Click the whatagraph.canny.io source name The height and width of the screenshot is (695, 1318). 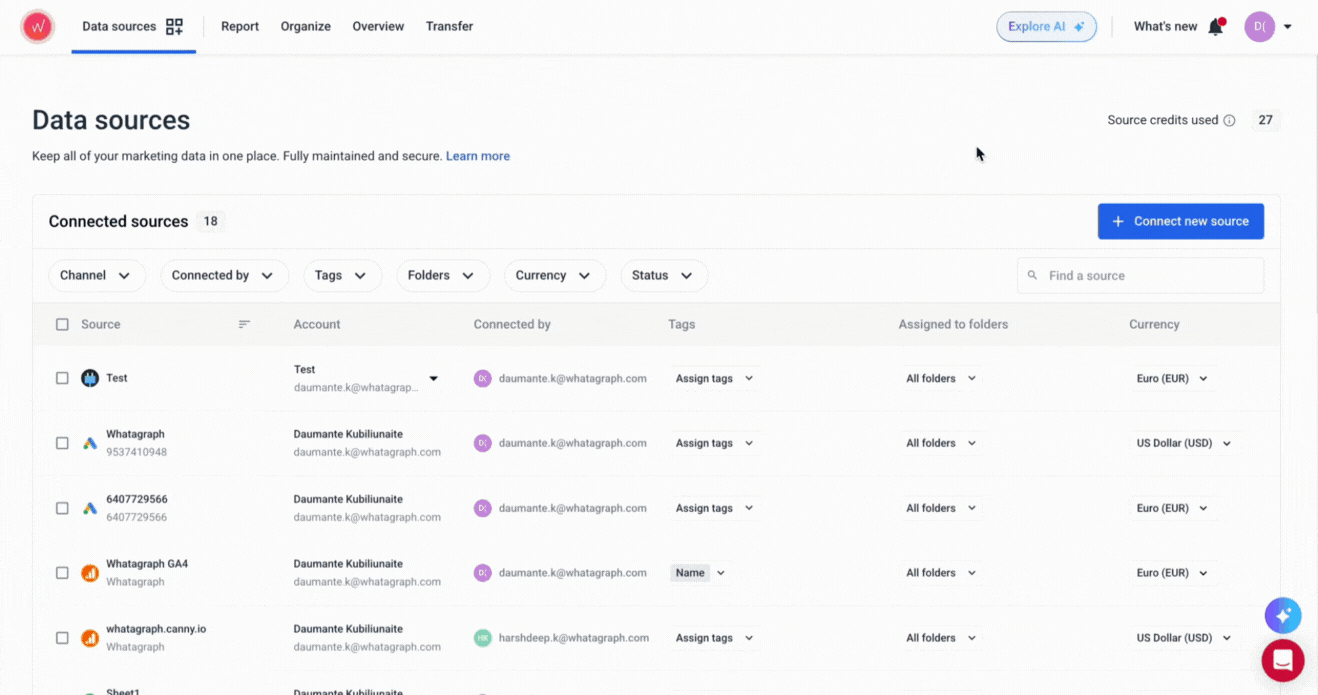pyautogui.click(x=156, y=629)
